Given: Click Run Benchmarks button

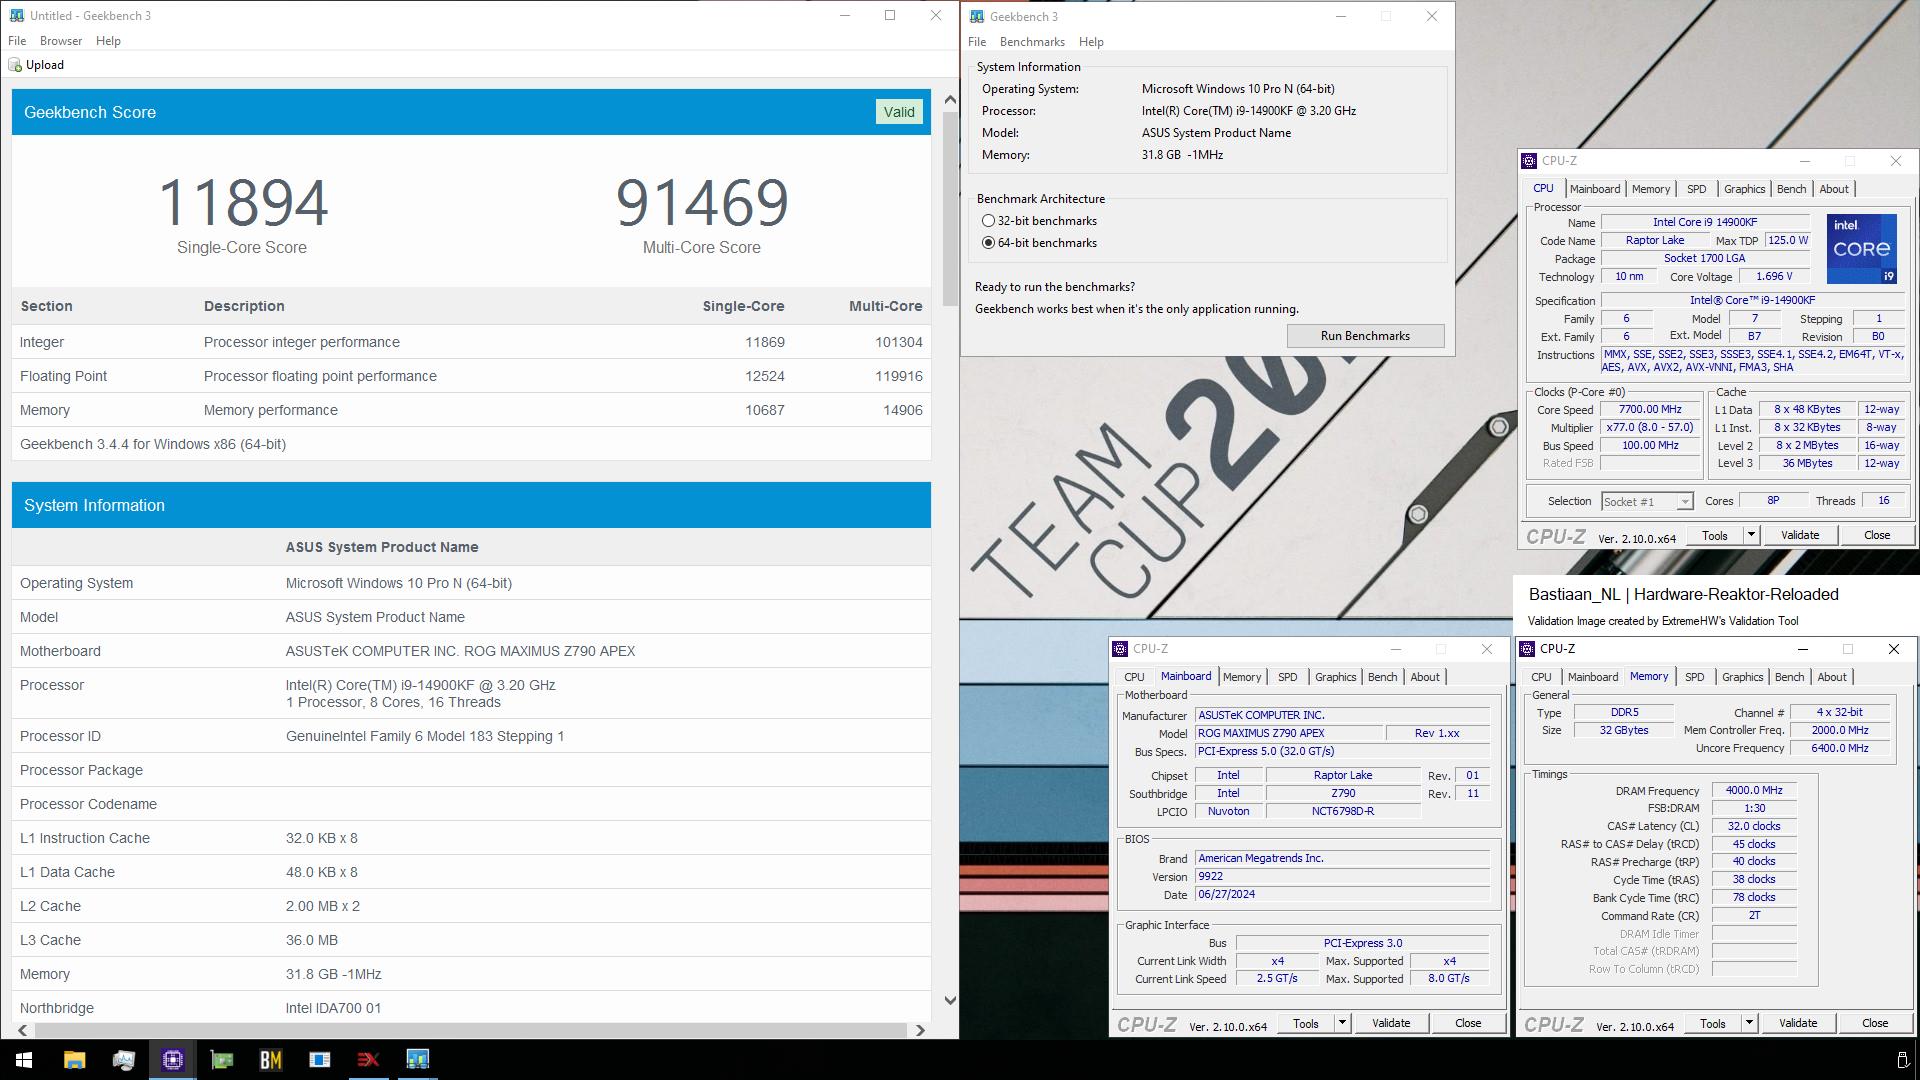Looking at the screenshot, I should click(1365, 336).
